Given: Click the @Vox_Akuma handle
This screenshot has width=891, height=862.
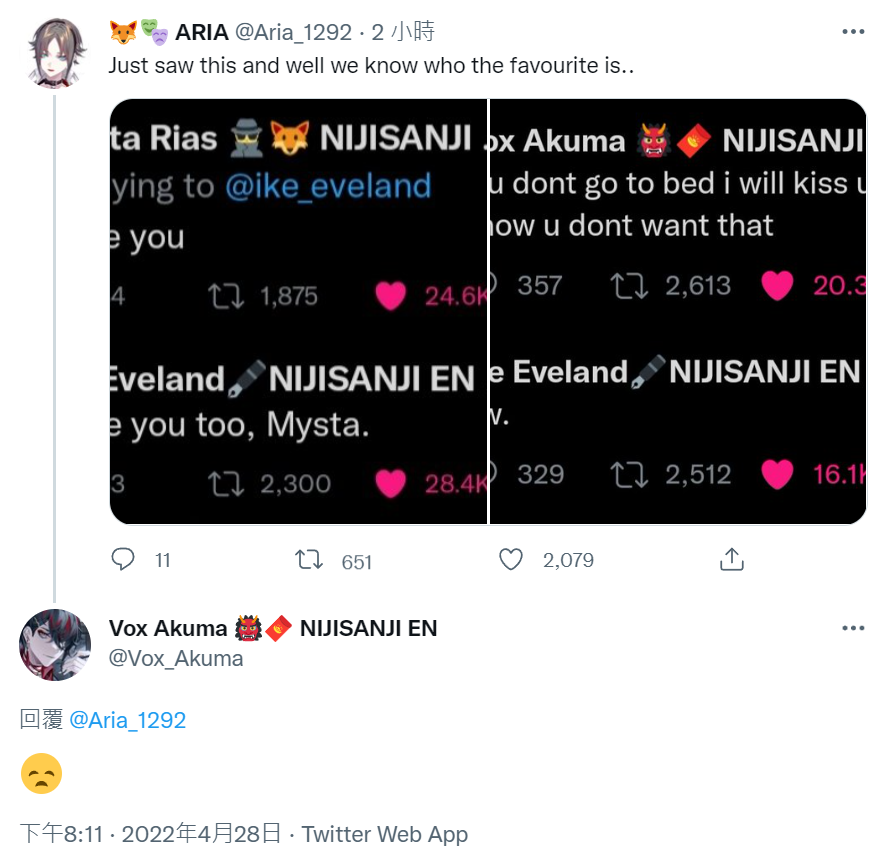Looking at the screenshot, I should pos(176,659).
